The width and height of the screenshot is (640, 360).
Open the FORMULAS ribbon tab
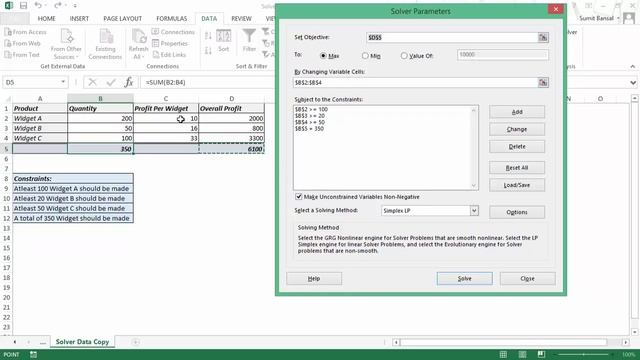click(x=171, y=18)
